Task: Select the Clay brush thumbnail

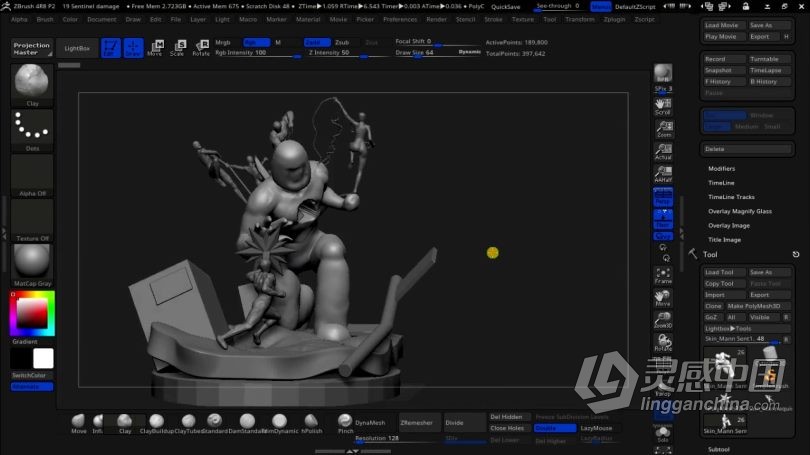Action: pyautogui.click(x=32, y=85)
